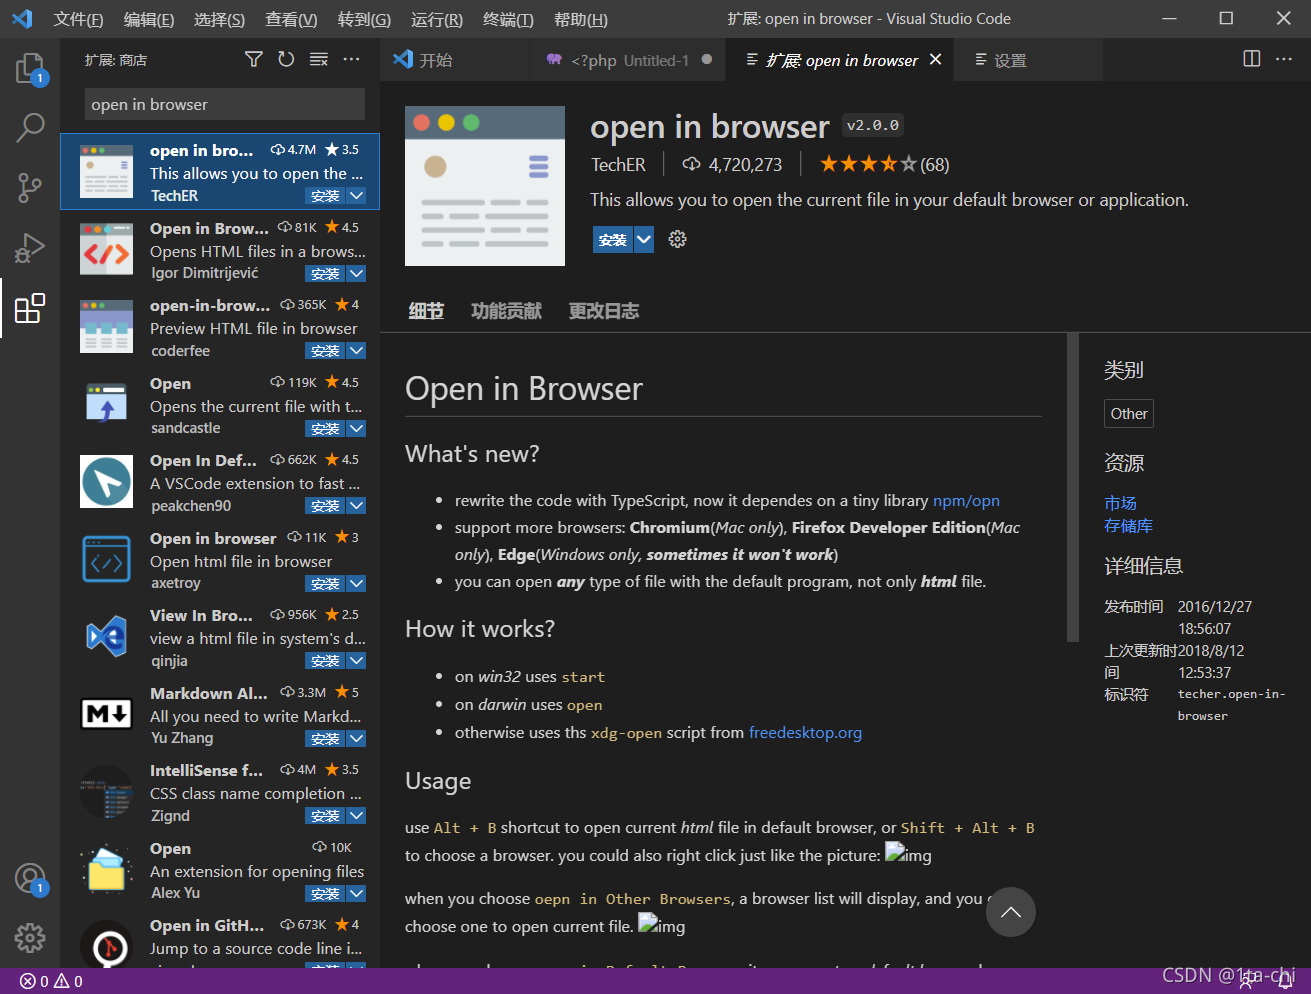The width and height of the screenshot is (1311, 994).
Task: Open extensions panel more actions menu
Action: click(x=351, y=60)
